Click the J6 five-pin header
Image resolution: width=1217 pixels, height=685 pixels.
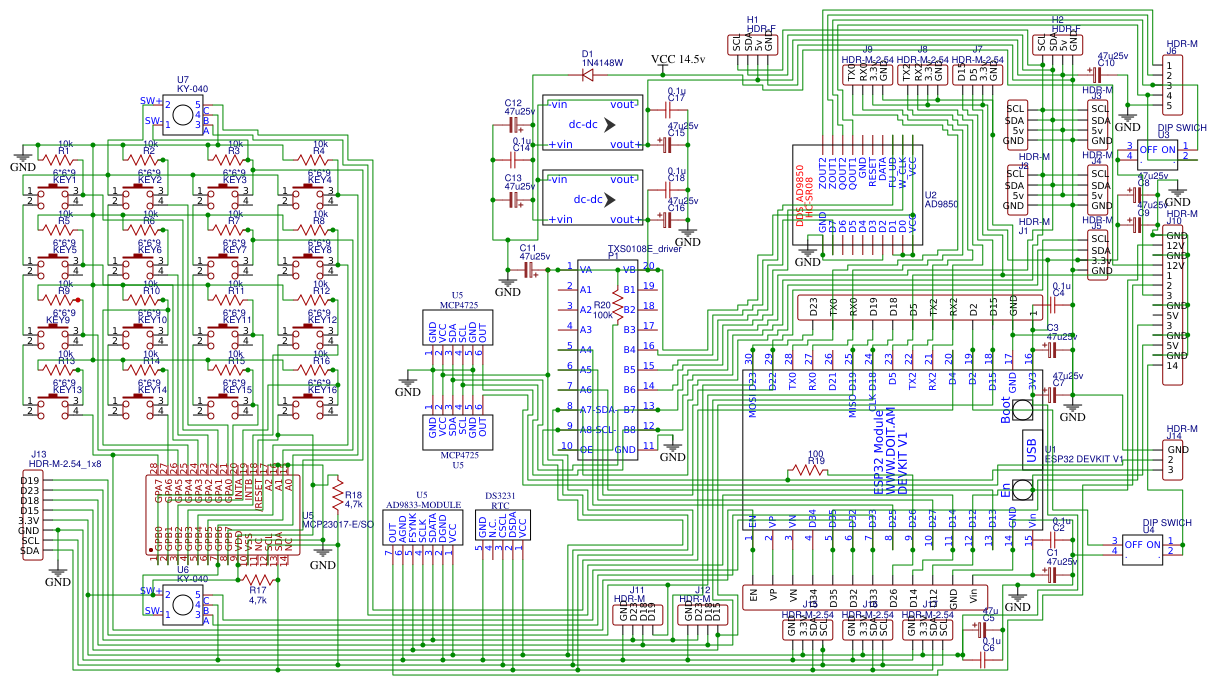pos(1173,84)
